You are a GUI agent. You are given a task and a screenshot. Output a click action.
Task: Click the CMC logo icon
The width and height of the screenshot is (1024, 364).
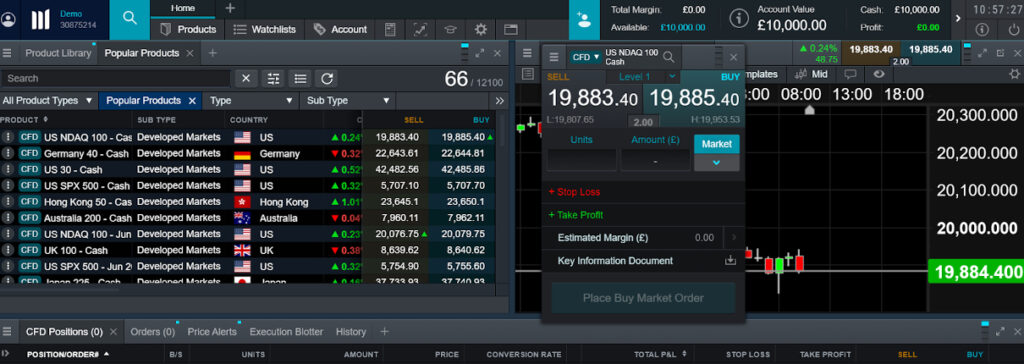click(x=40, y=20)
